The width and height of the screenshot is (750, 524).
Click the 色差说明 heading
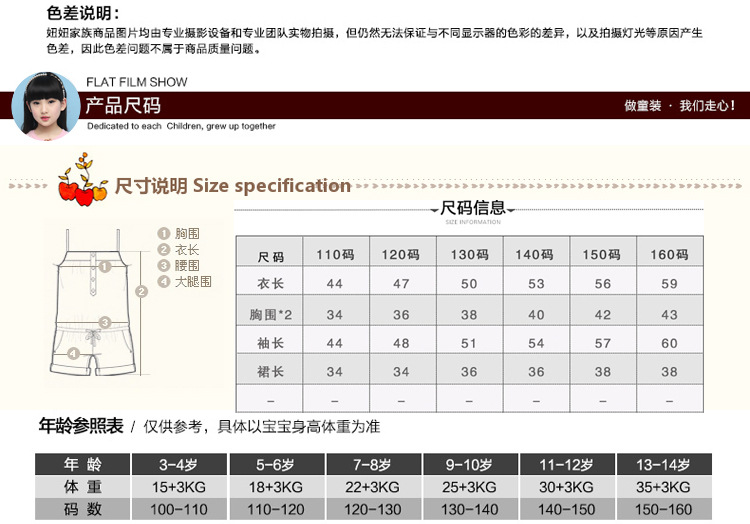tap(83, 13)
